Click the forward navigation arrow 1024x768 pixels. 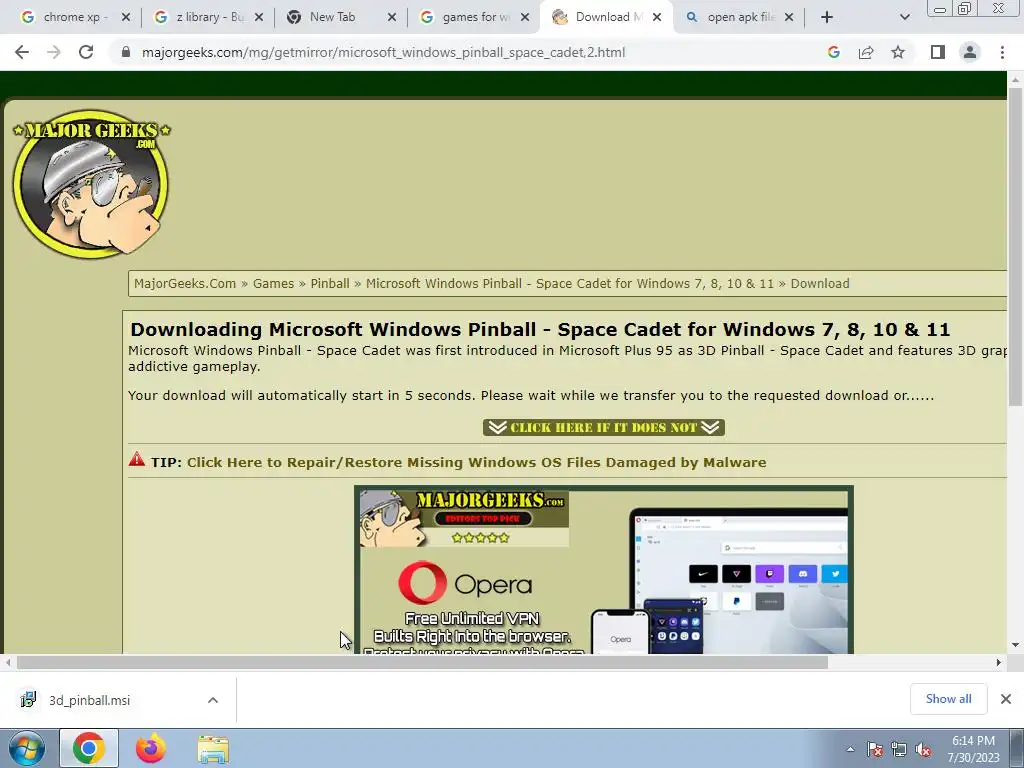pos(54,52)
